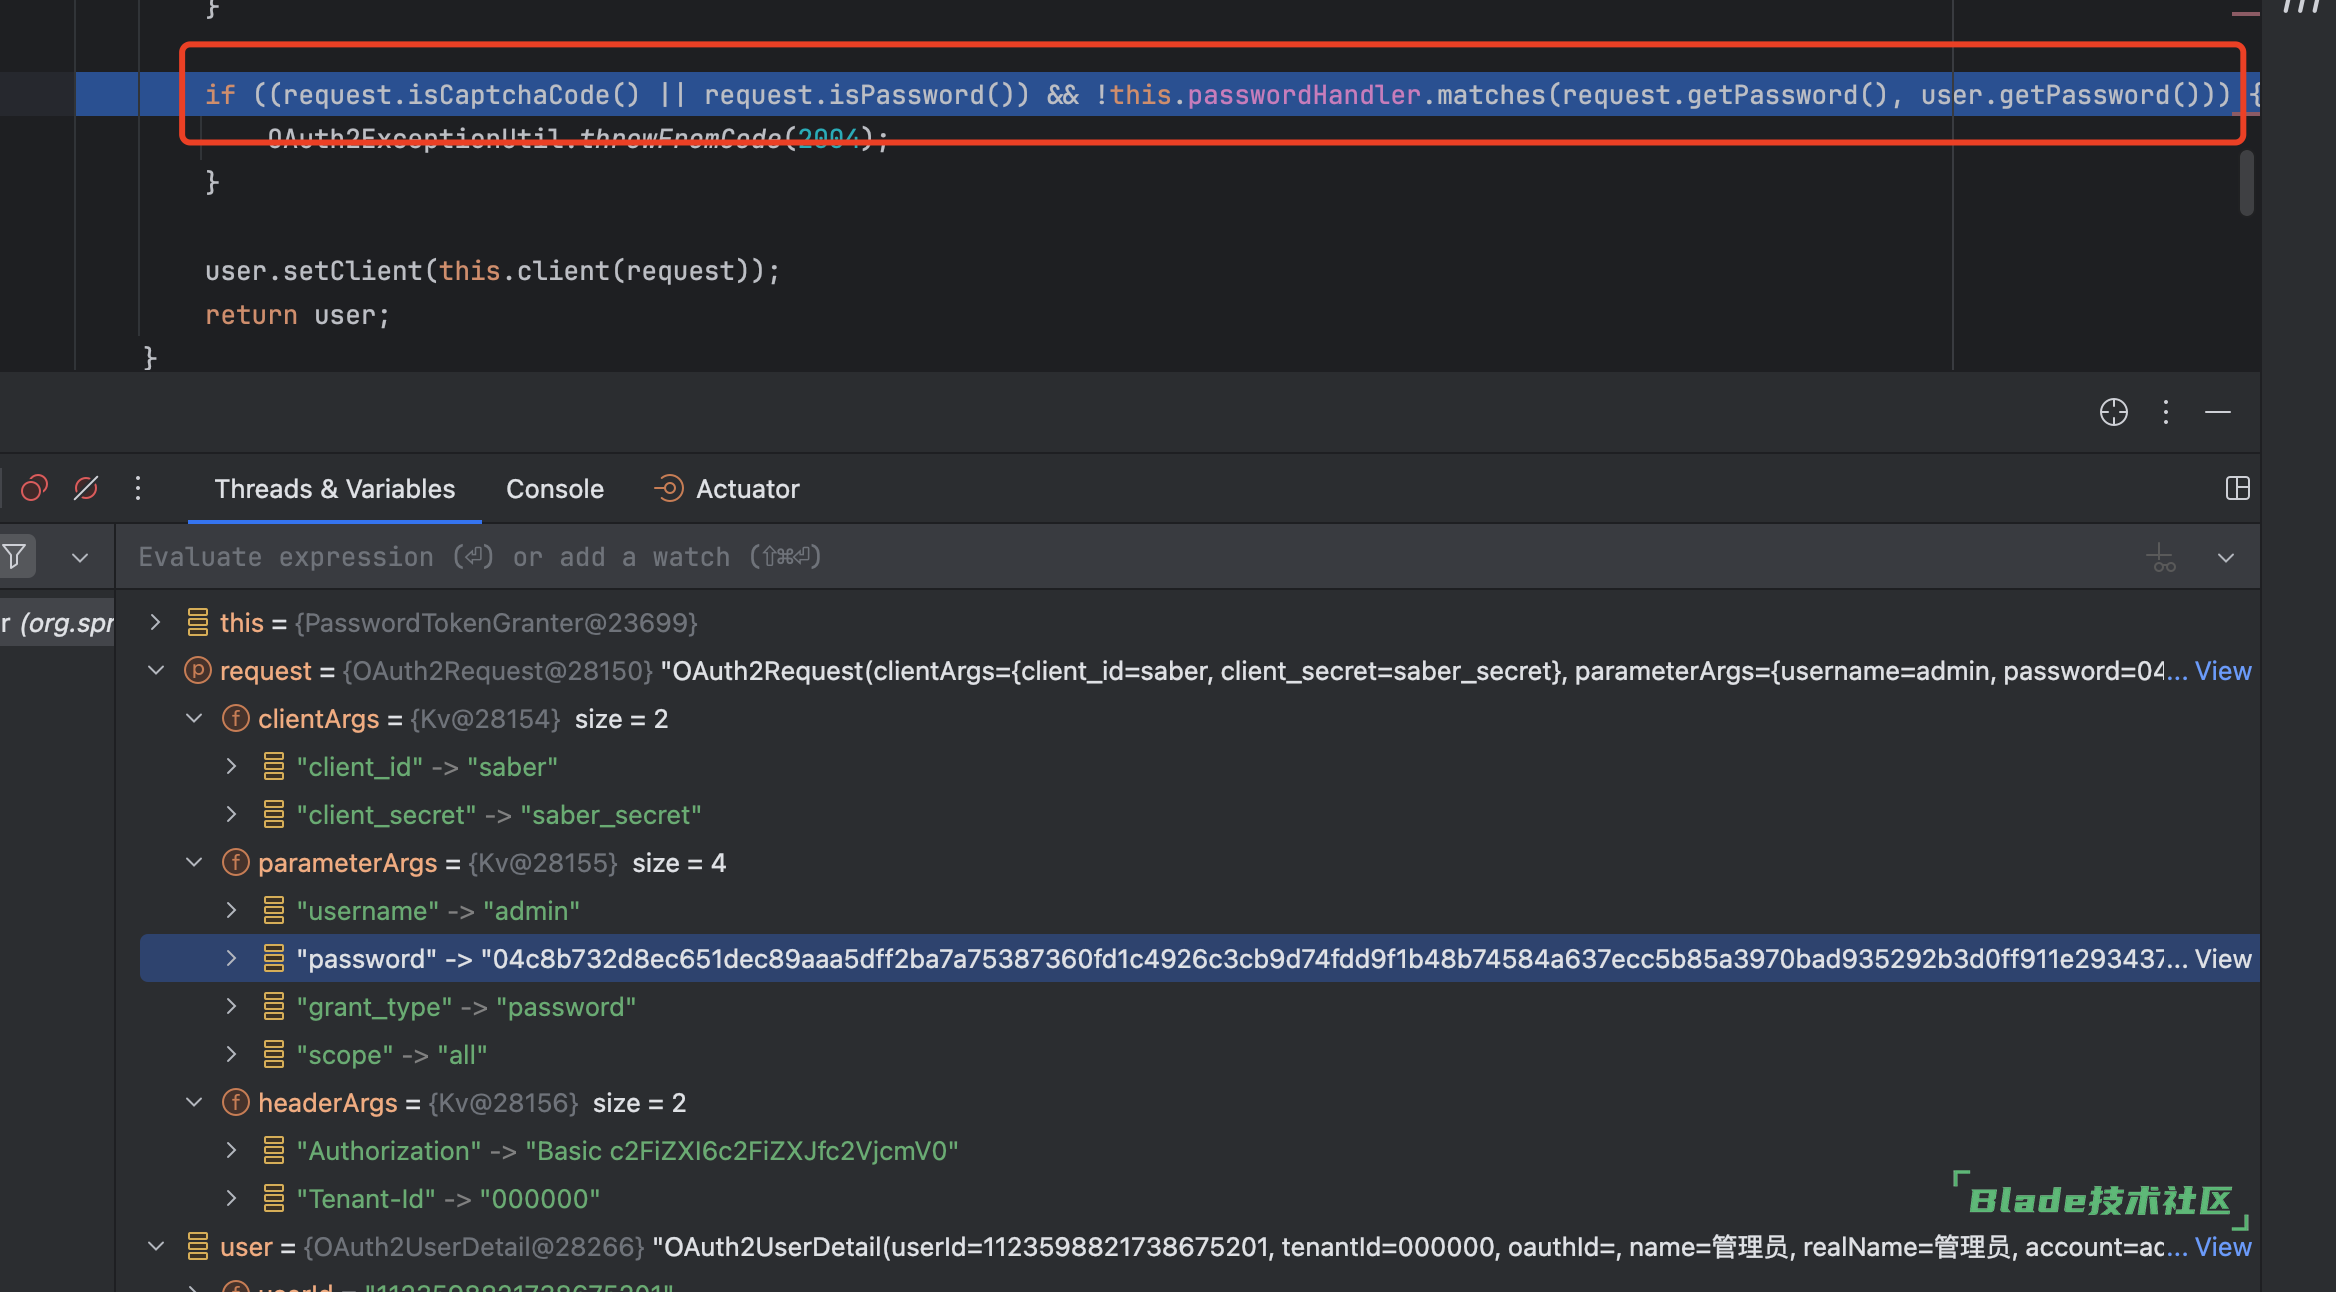The width and height of the screenshot is (2336, 1292).
Task: Click the frames filter icon
Action: (x=14, y=556)
